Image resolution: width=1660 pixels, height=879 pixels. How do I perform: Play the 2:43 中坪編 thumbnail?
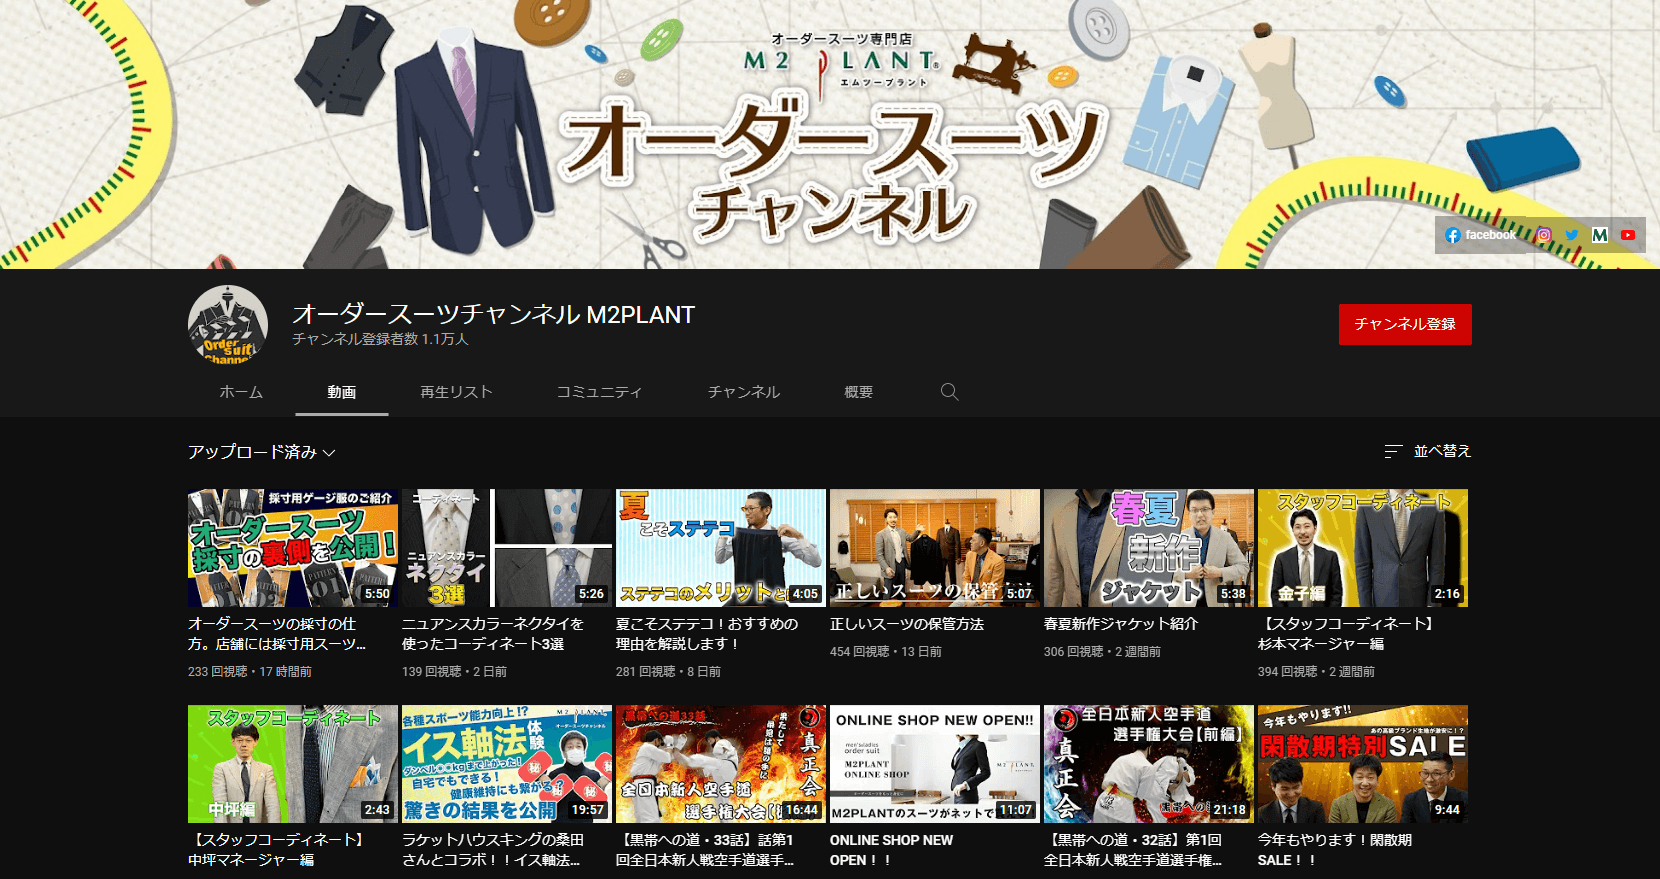click(x=293, y=764)
